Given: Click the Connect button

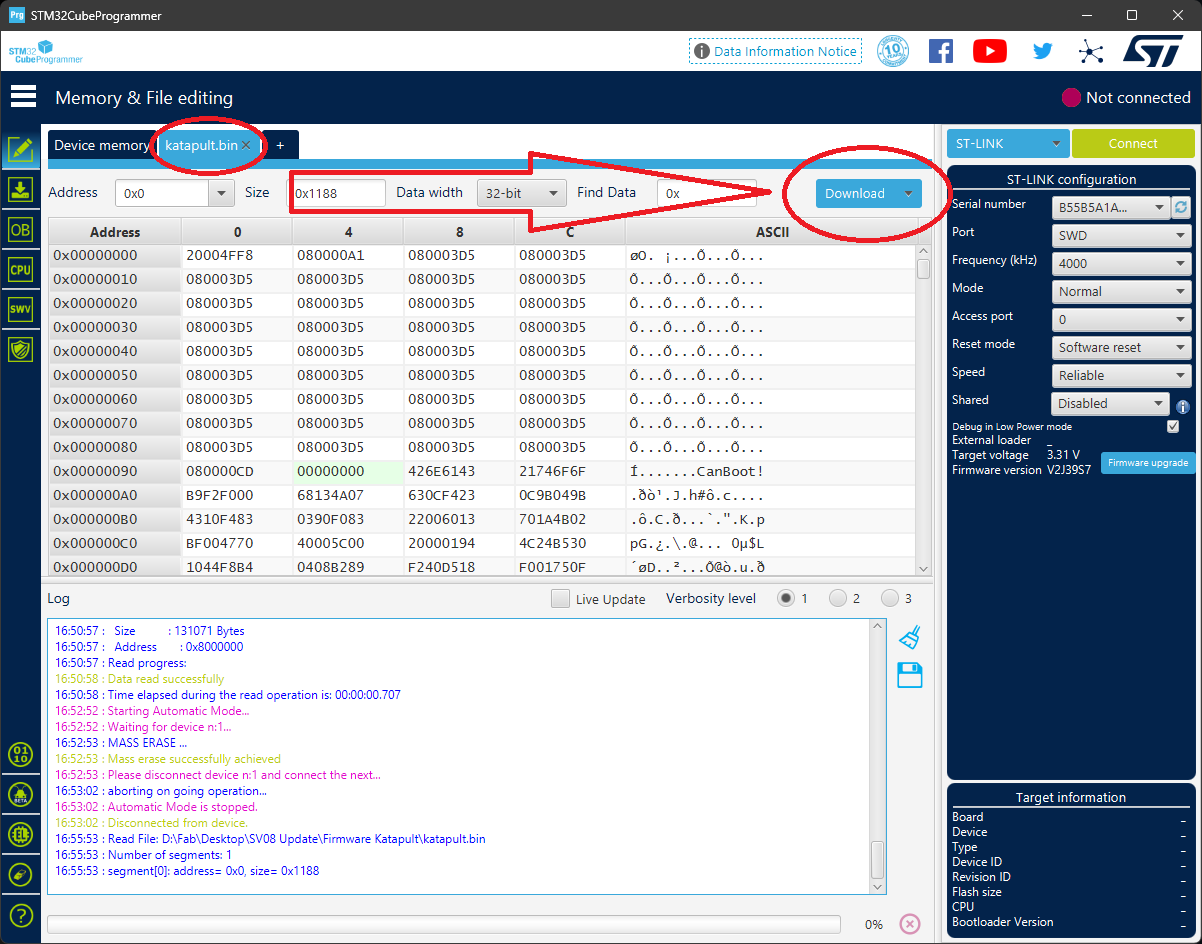Looking at the screenshot, I should point(1133,143).
